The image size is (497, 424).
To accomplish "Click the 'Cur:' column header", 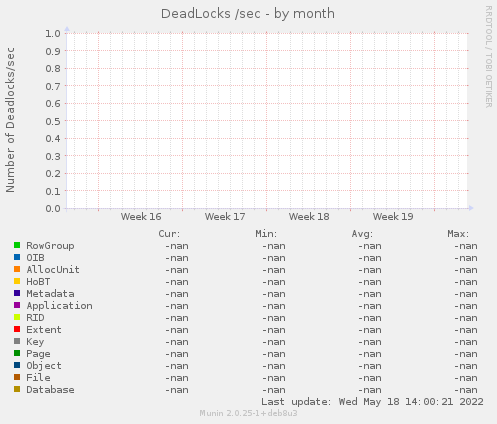I will click(x=169, y=234).
